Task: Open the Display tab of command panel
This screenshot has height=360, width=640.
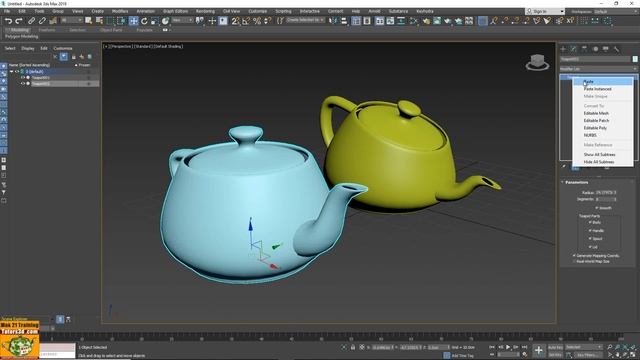Action: coord(606,49)
